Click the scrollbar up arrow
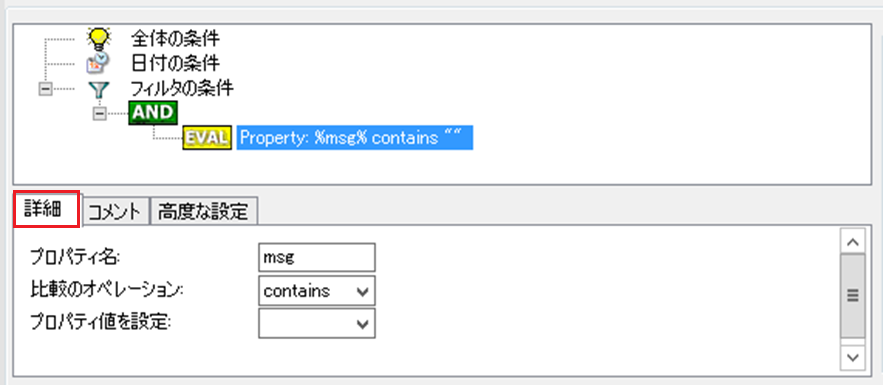This screenshot has height=385, width=883. tap(853, 242)
